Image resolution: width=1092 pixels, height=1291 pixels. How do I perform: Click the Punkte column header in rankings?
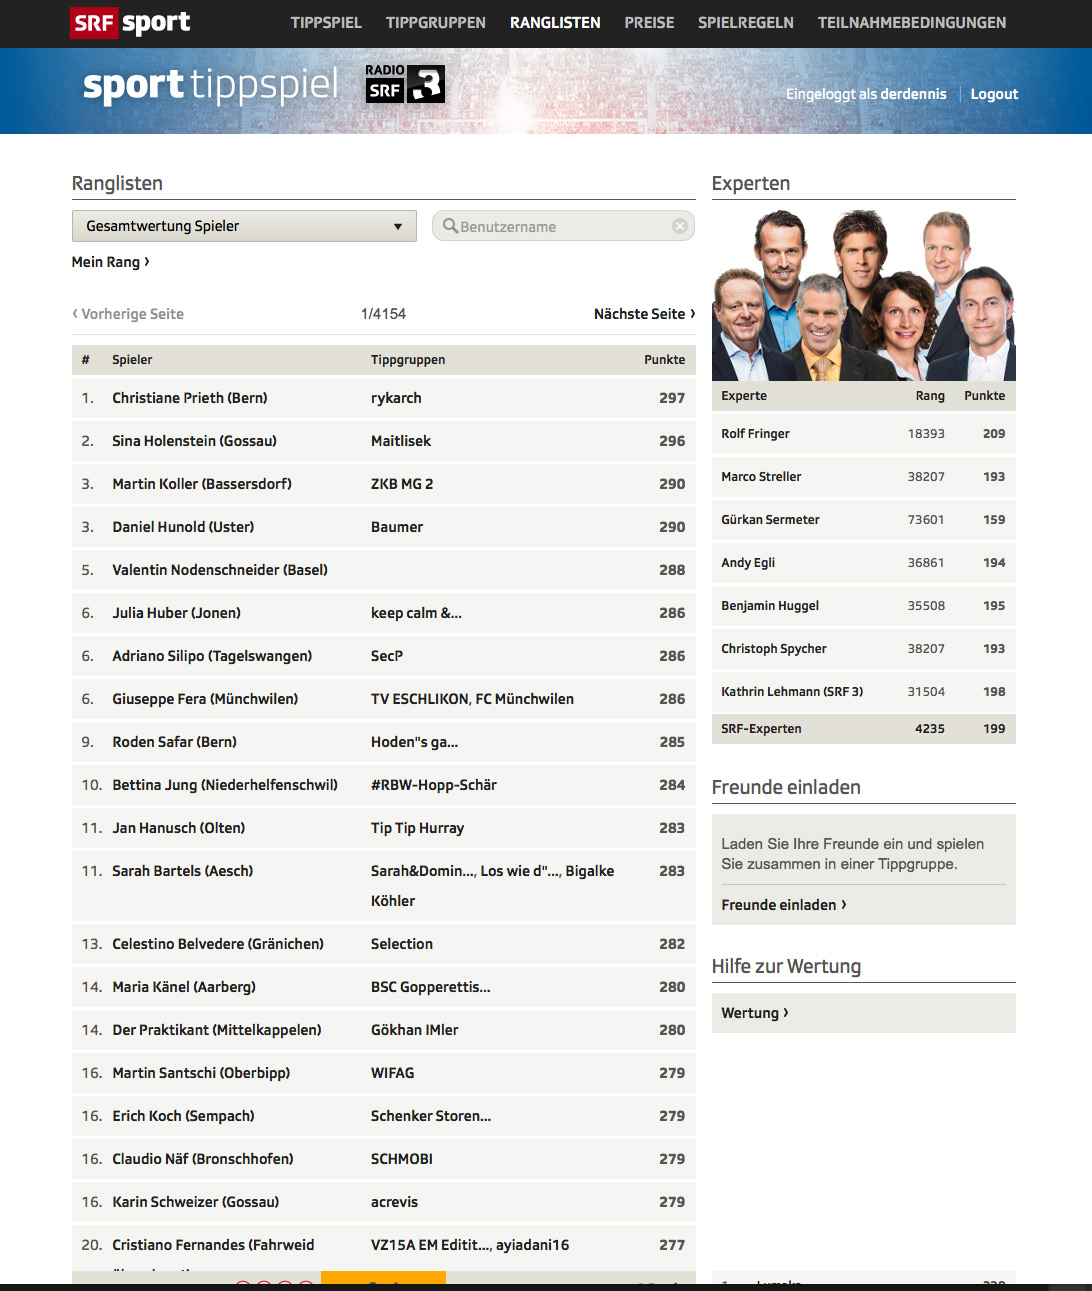[x=665, y=360]
